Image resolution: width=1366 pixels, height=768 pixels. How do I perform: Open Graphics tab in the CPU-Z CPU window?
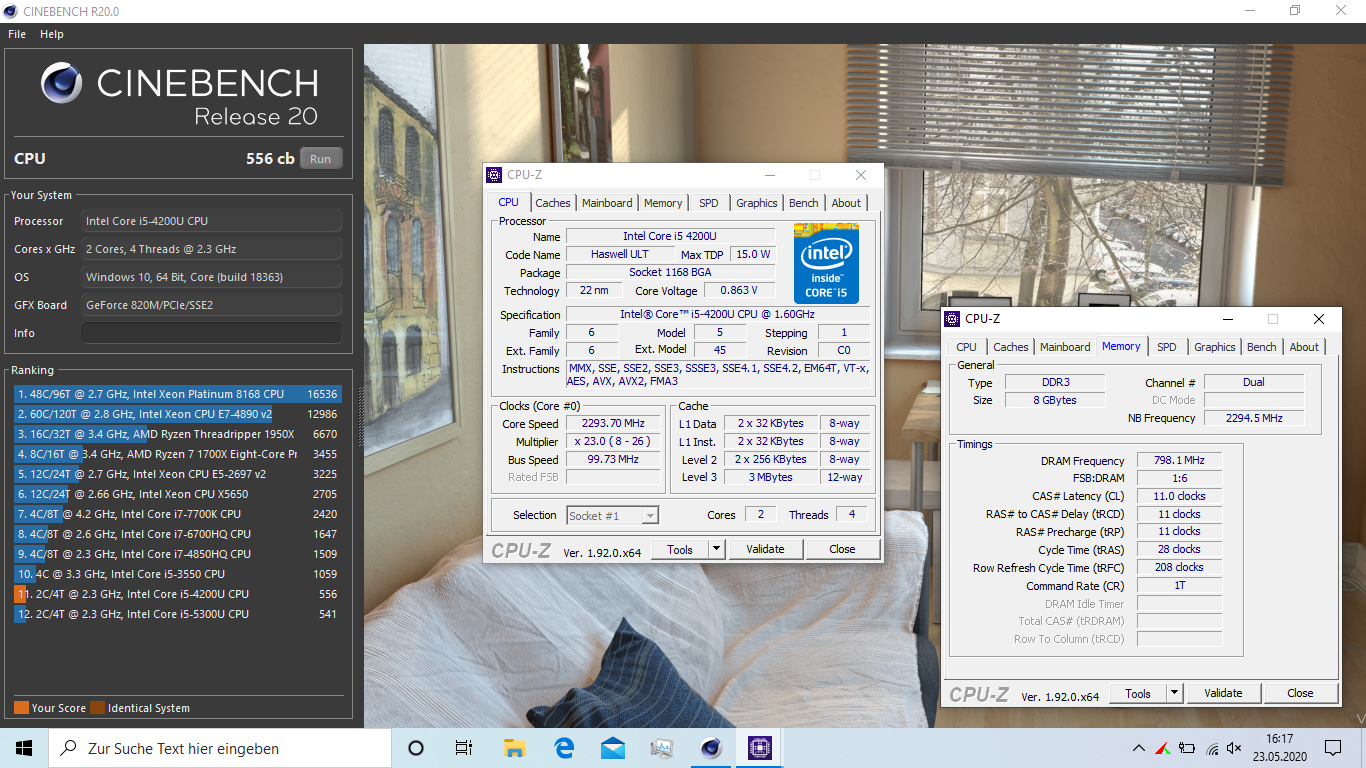(757, 203)
